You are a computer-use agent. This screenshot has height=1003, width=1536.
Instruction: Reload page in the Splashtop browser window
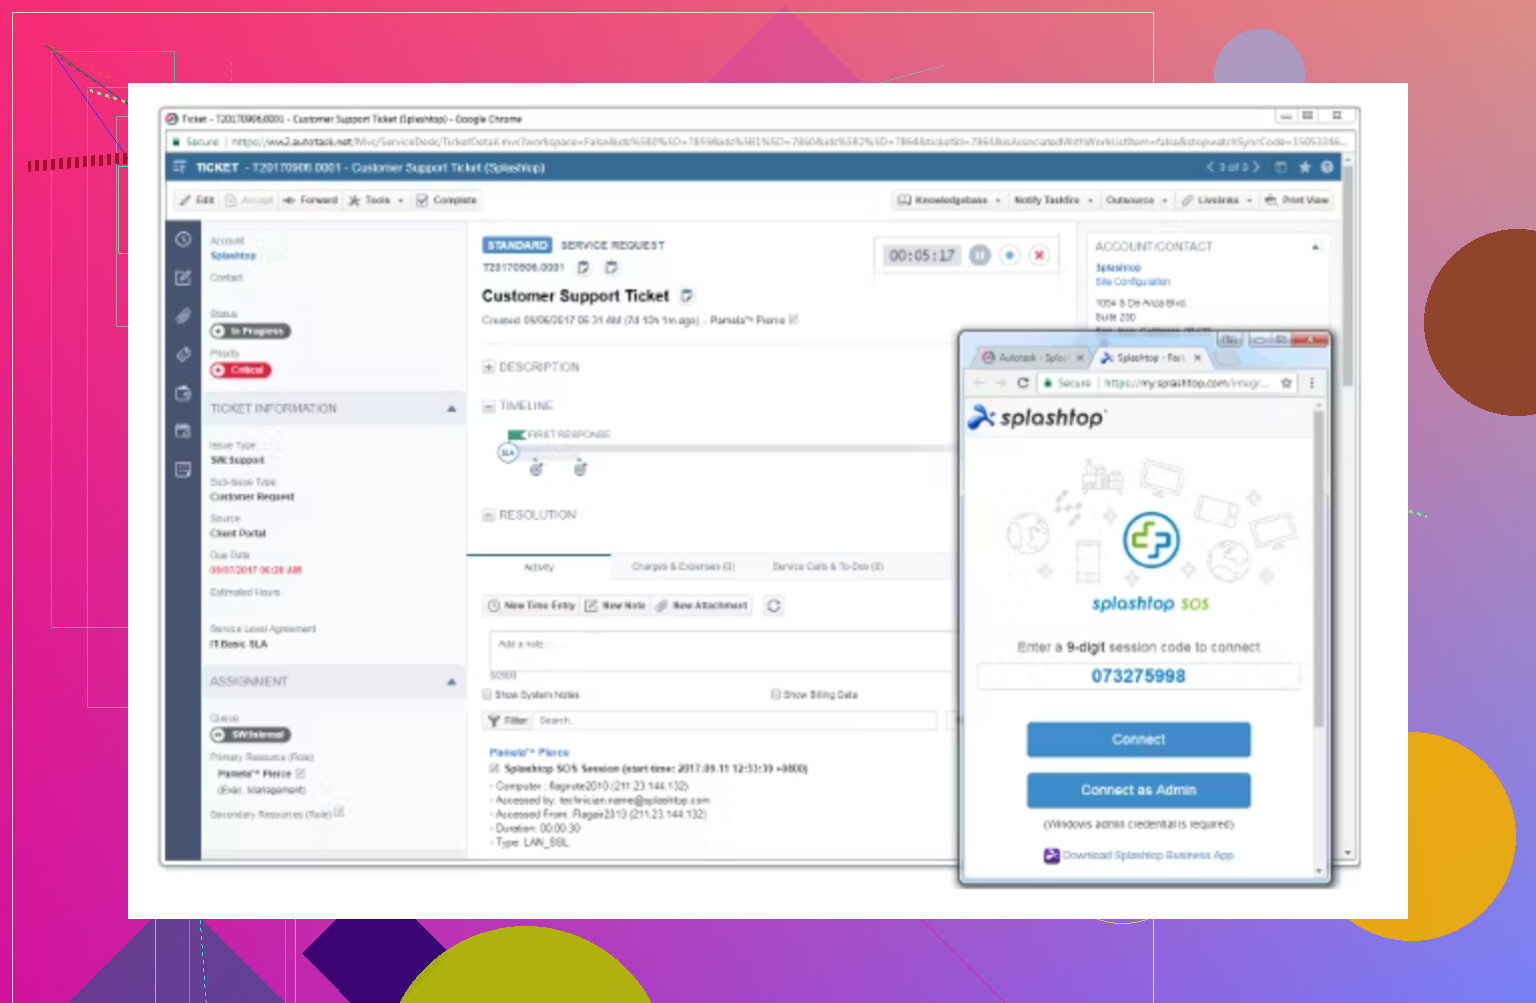1022,382
